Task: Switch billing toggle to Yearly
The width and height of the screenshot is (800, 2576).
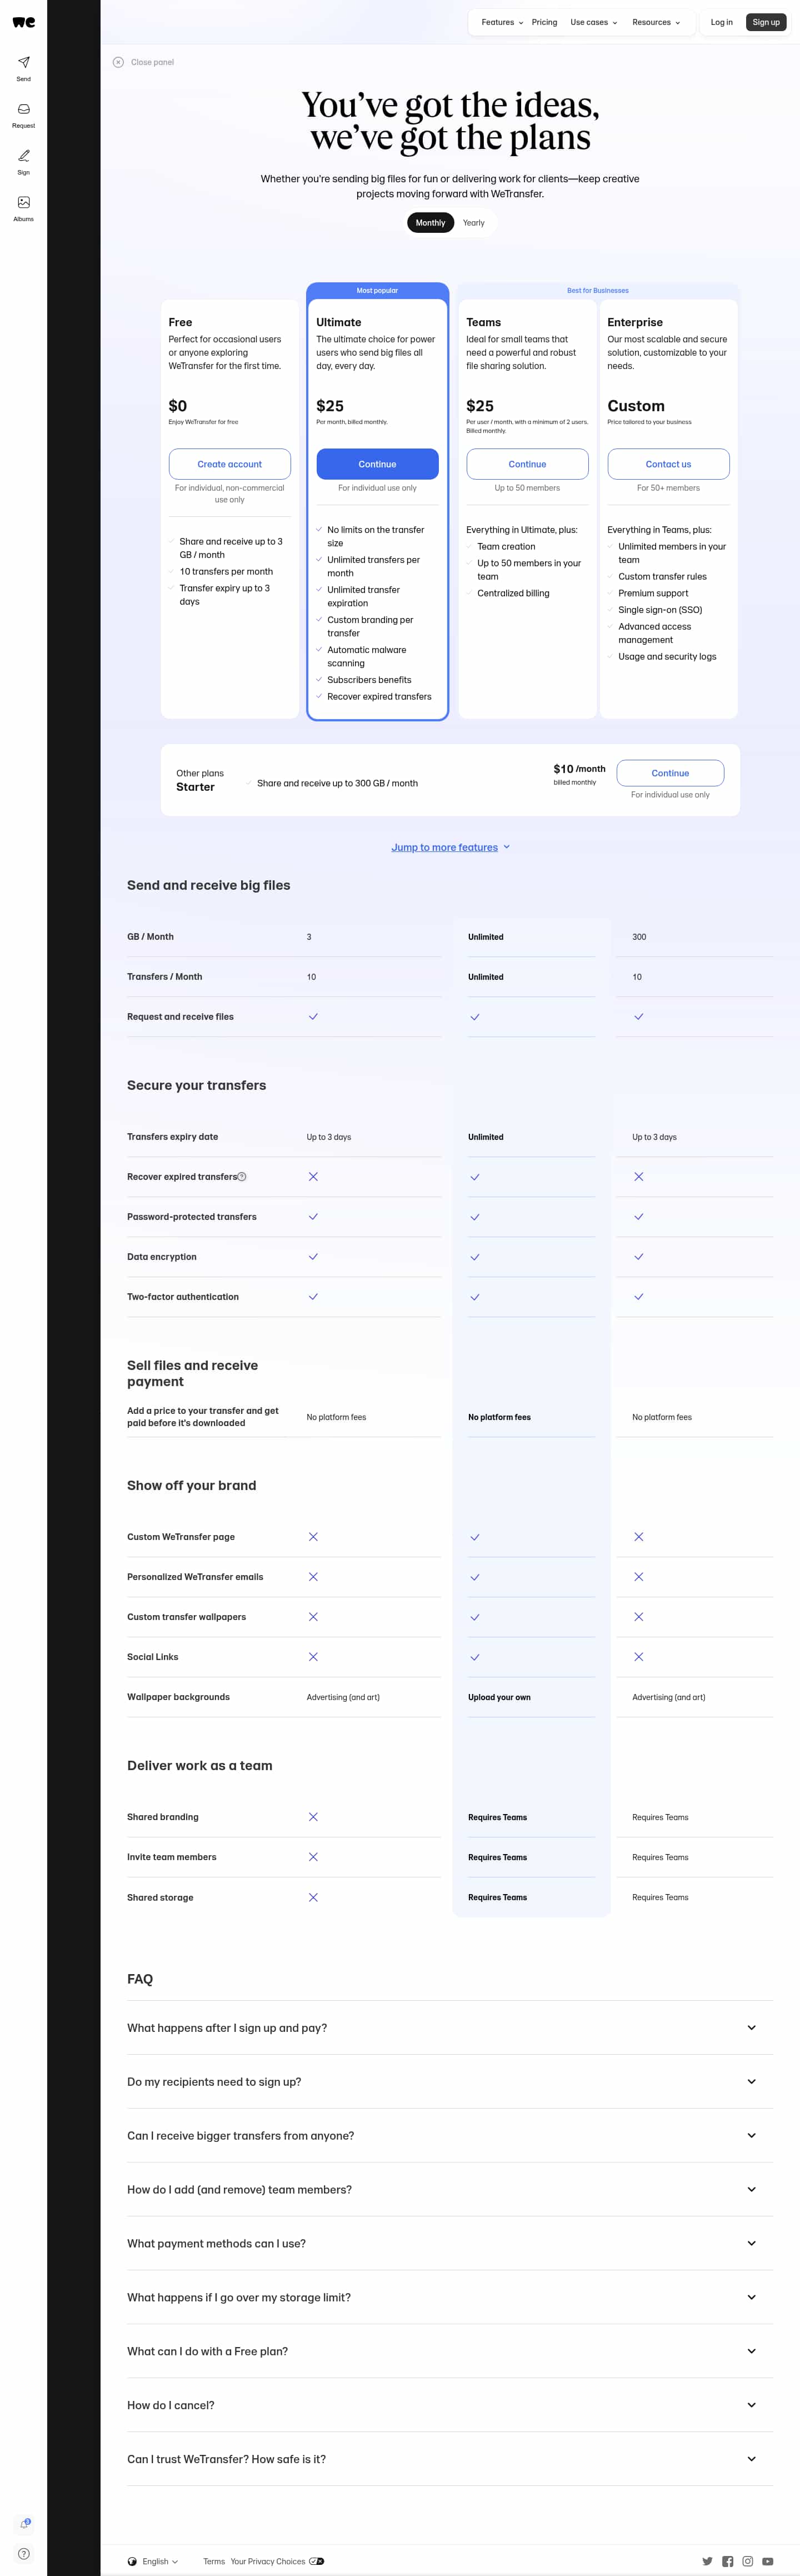Action: [x=474, y=223]
